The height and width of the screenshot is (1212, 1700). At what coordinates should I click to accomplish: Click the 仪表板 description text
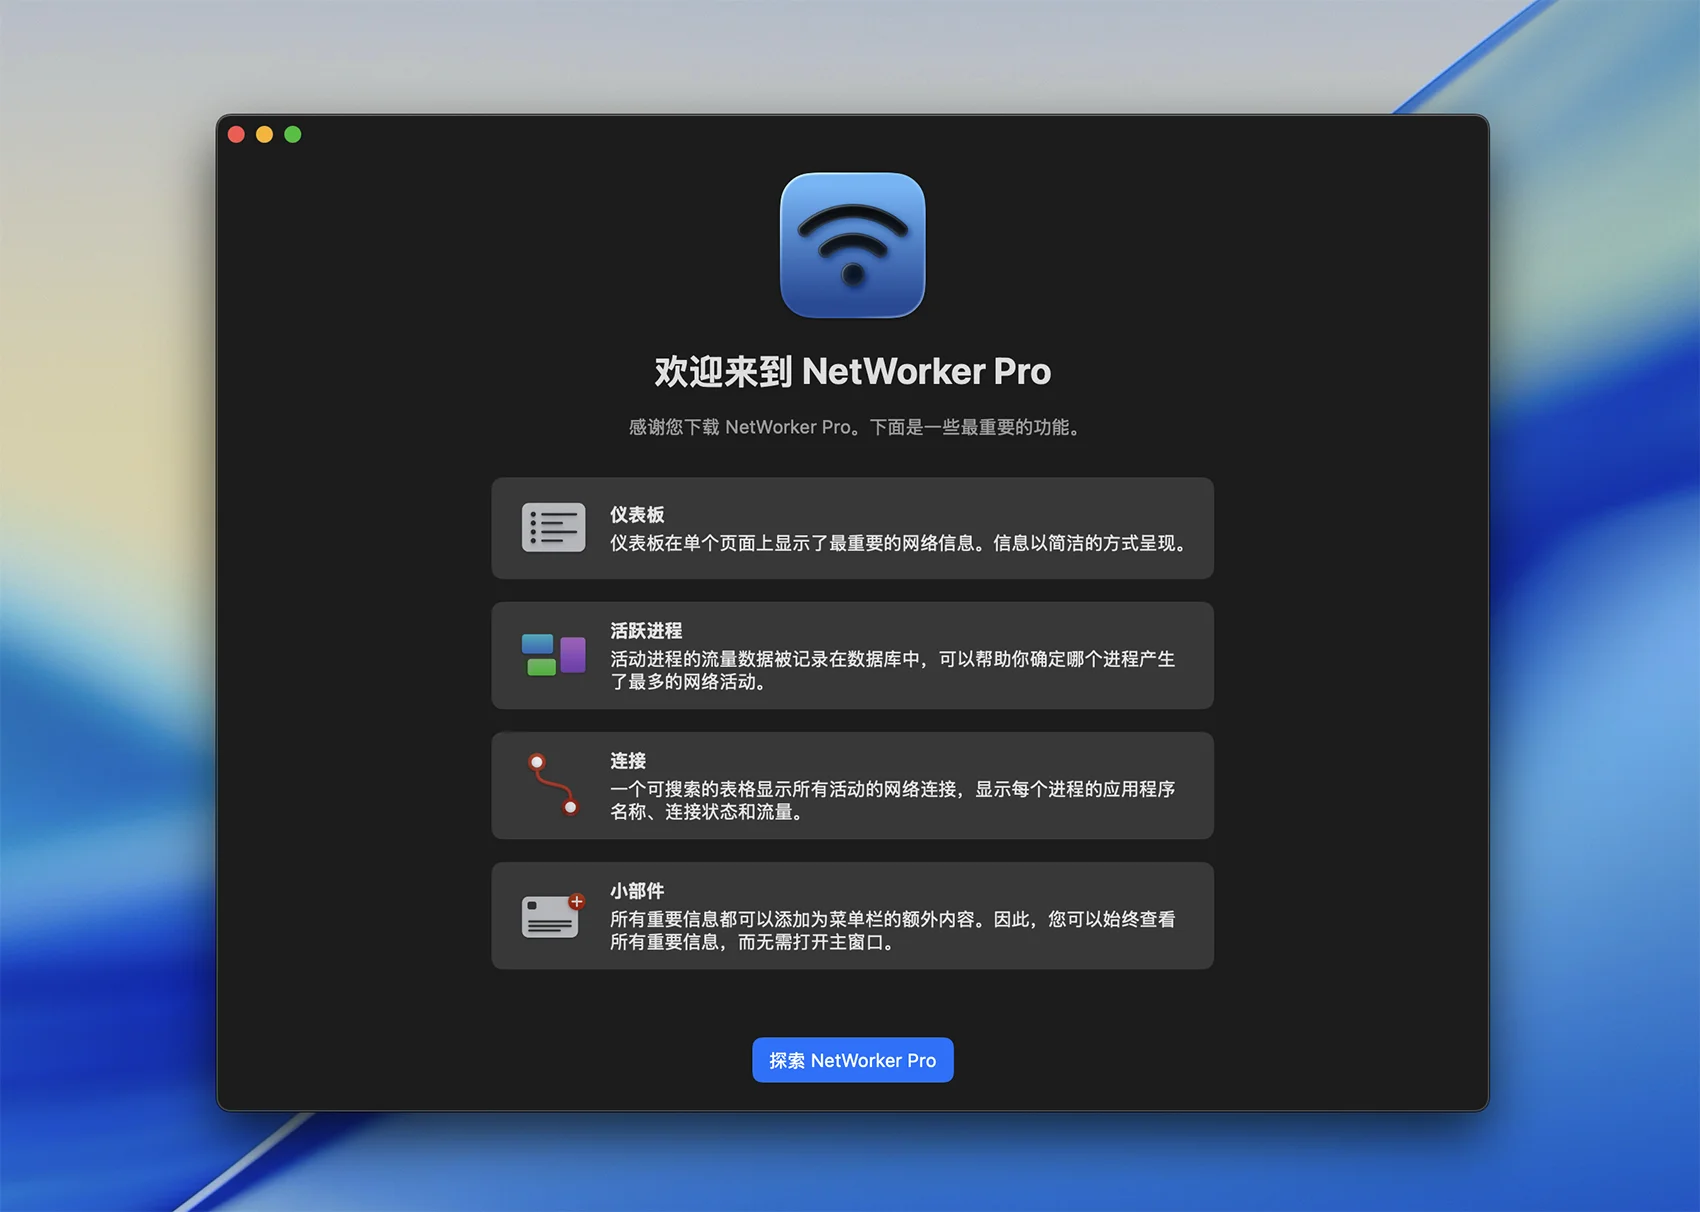898,543
